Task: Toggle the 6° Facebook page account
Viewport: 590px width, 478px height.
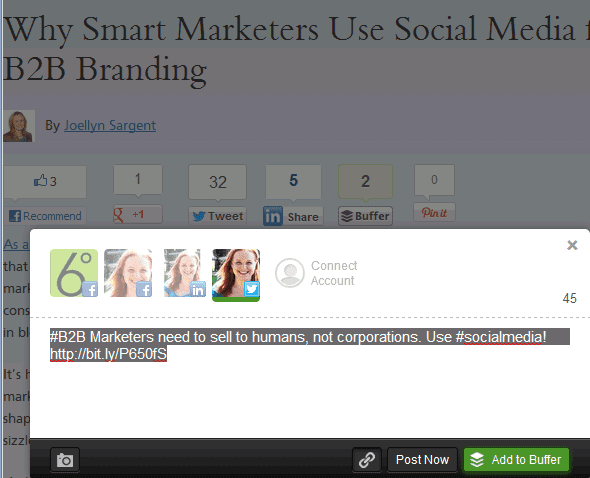Action: click(x=74, y=273)
